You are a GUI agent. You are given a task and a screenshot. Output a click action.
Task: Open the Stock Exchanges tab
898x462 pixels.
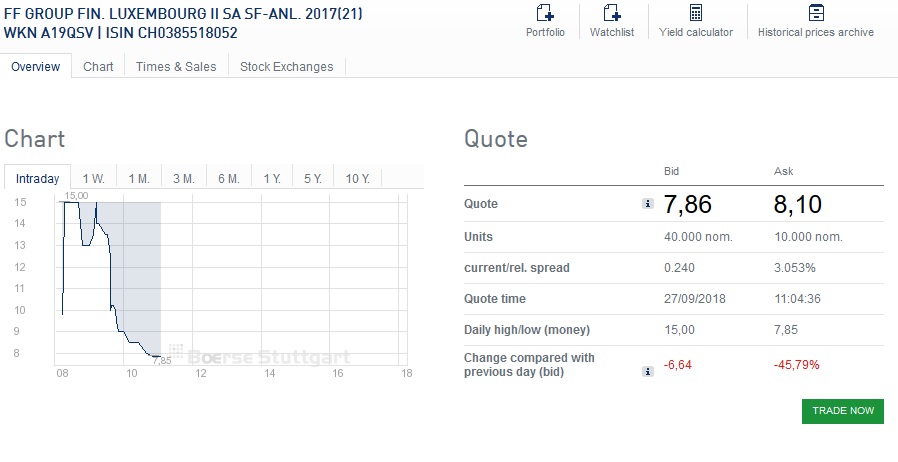click(286, 66)
